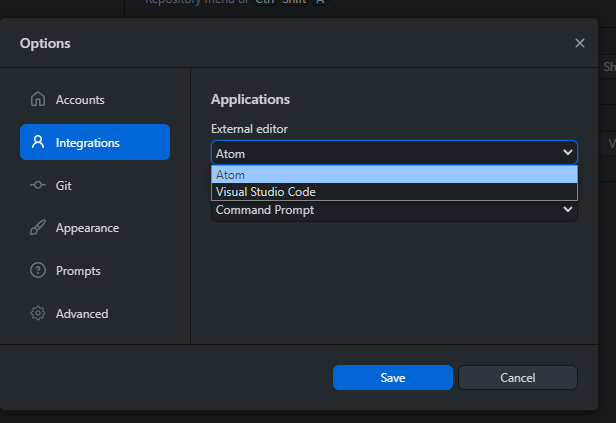Close the Options dialog with X
The image size is (616, 423).
point(580,43)
